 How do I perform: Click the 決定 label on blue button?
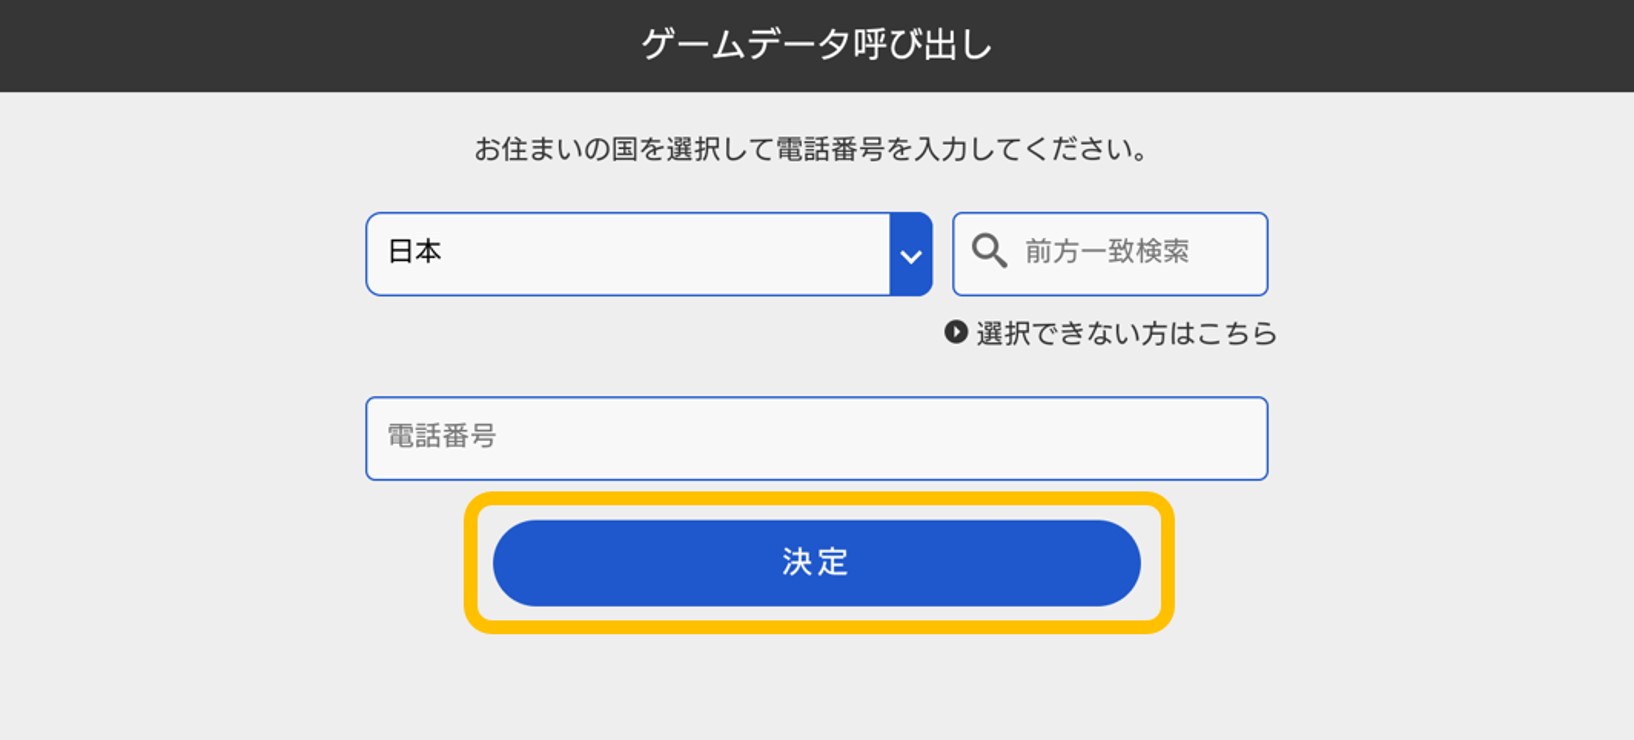[816, 562]
